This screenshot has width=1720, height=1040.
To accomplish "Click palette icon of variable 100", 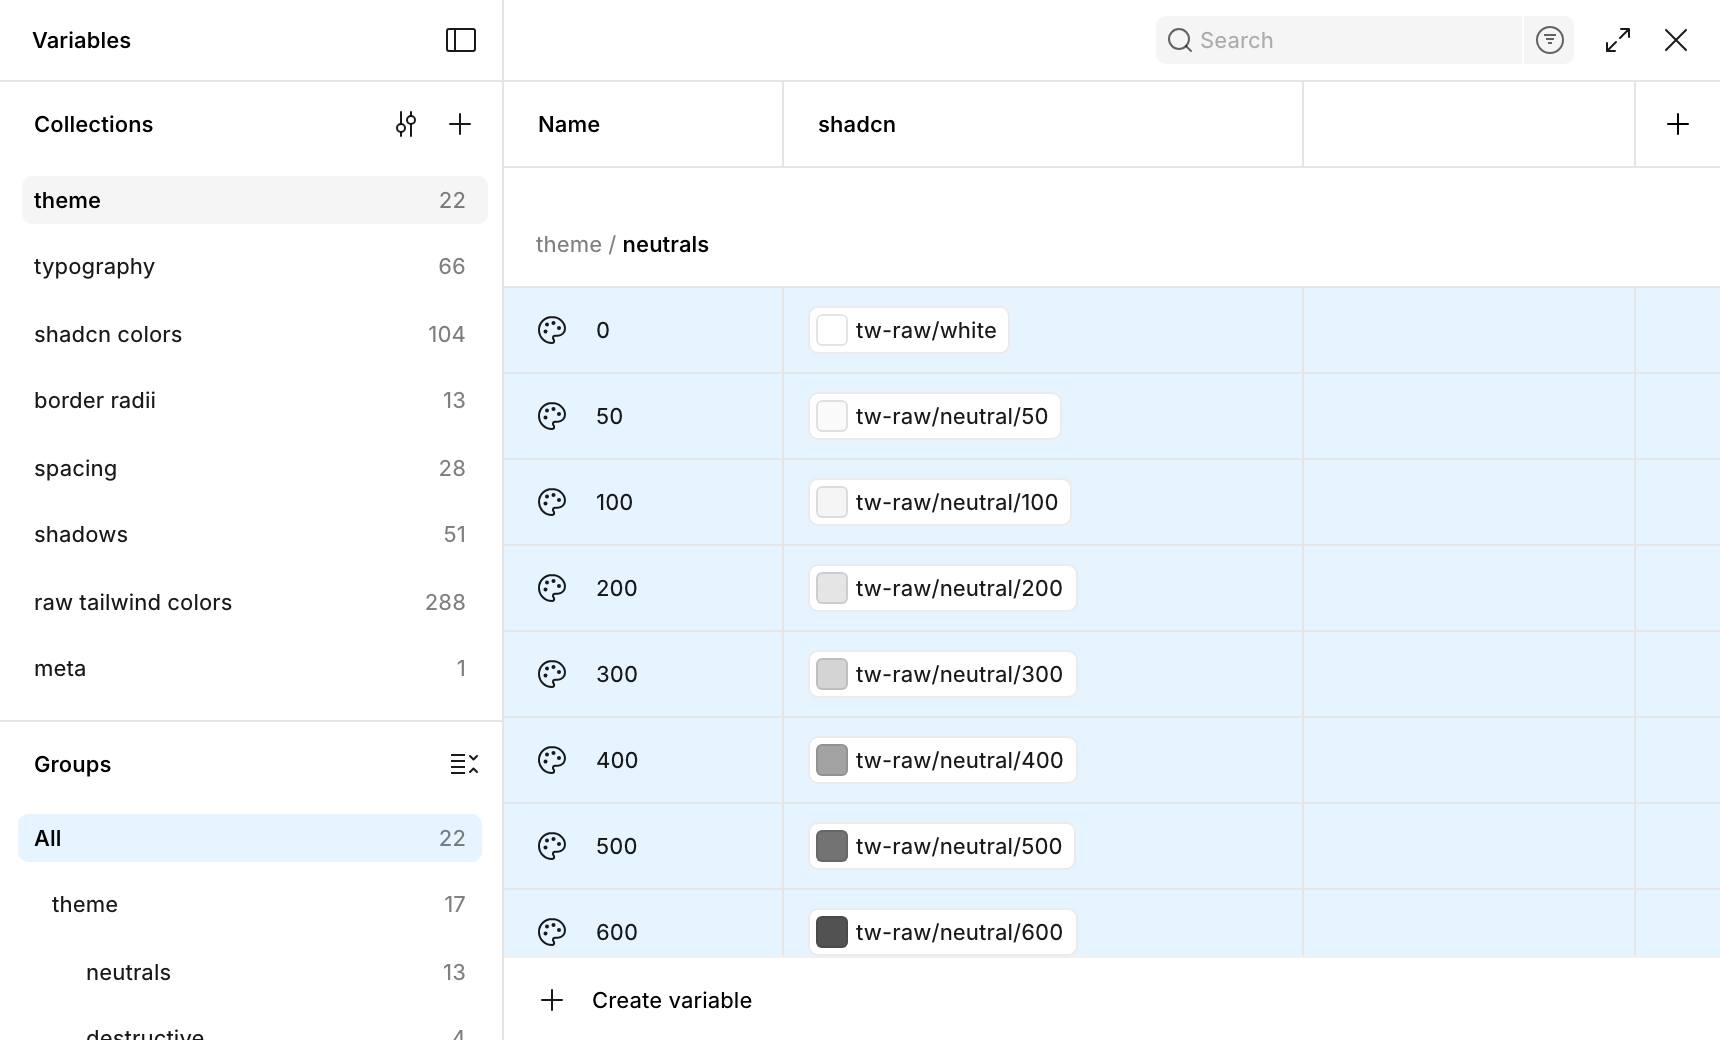I will pyautogui.click(x=552, y=502).
